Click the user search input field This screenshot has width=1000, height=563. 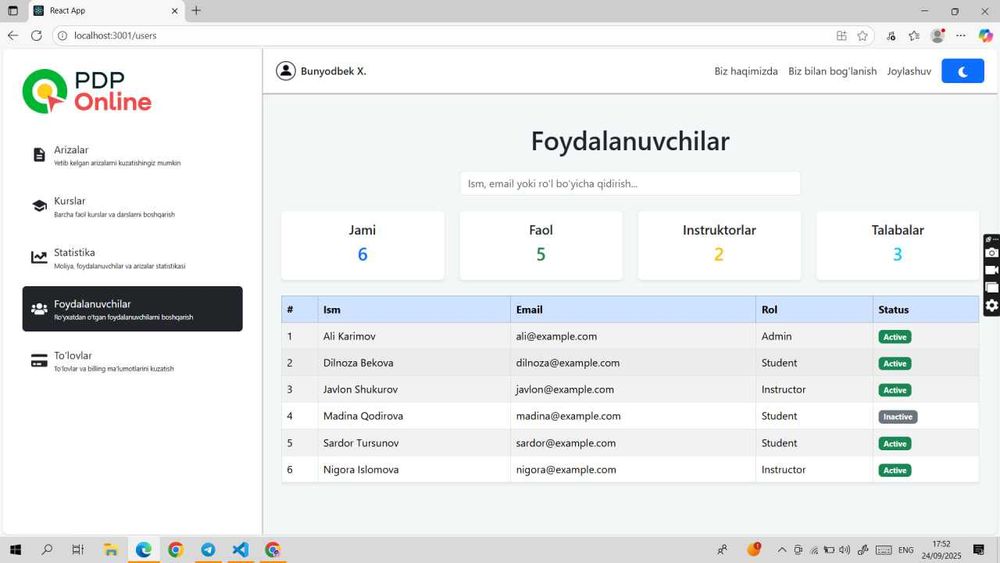629,184
